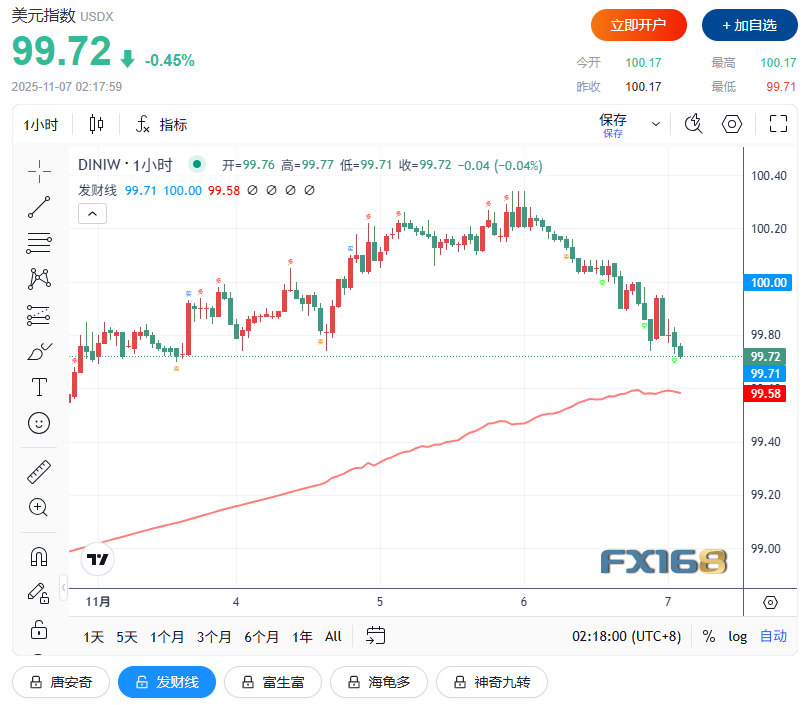This screenshot has width=812, height=705.
Task: Pick the ruler measure tool
Action: (x=39, y=471)
